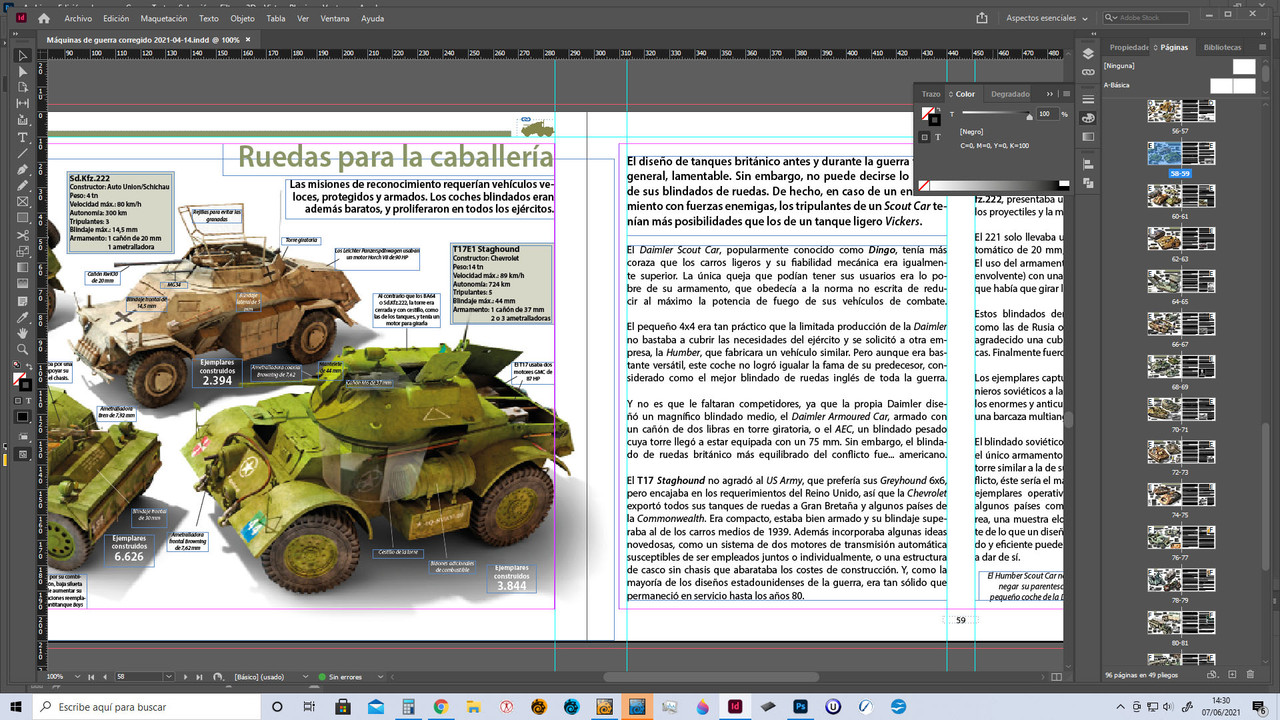The image size is (1280, 720).
Task: Select the Hand tool
Action: 23,332
